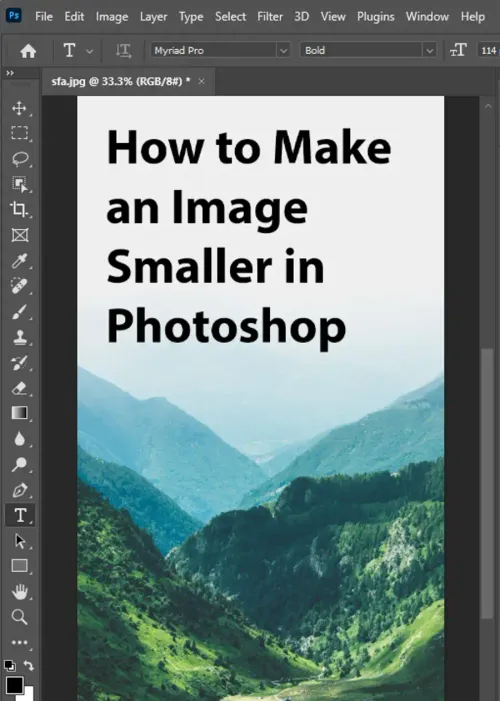Screen dimensions: 500x701
Task: Open the 3D menu
Action: [301, 17]
